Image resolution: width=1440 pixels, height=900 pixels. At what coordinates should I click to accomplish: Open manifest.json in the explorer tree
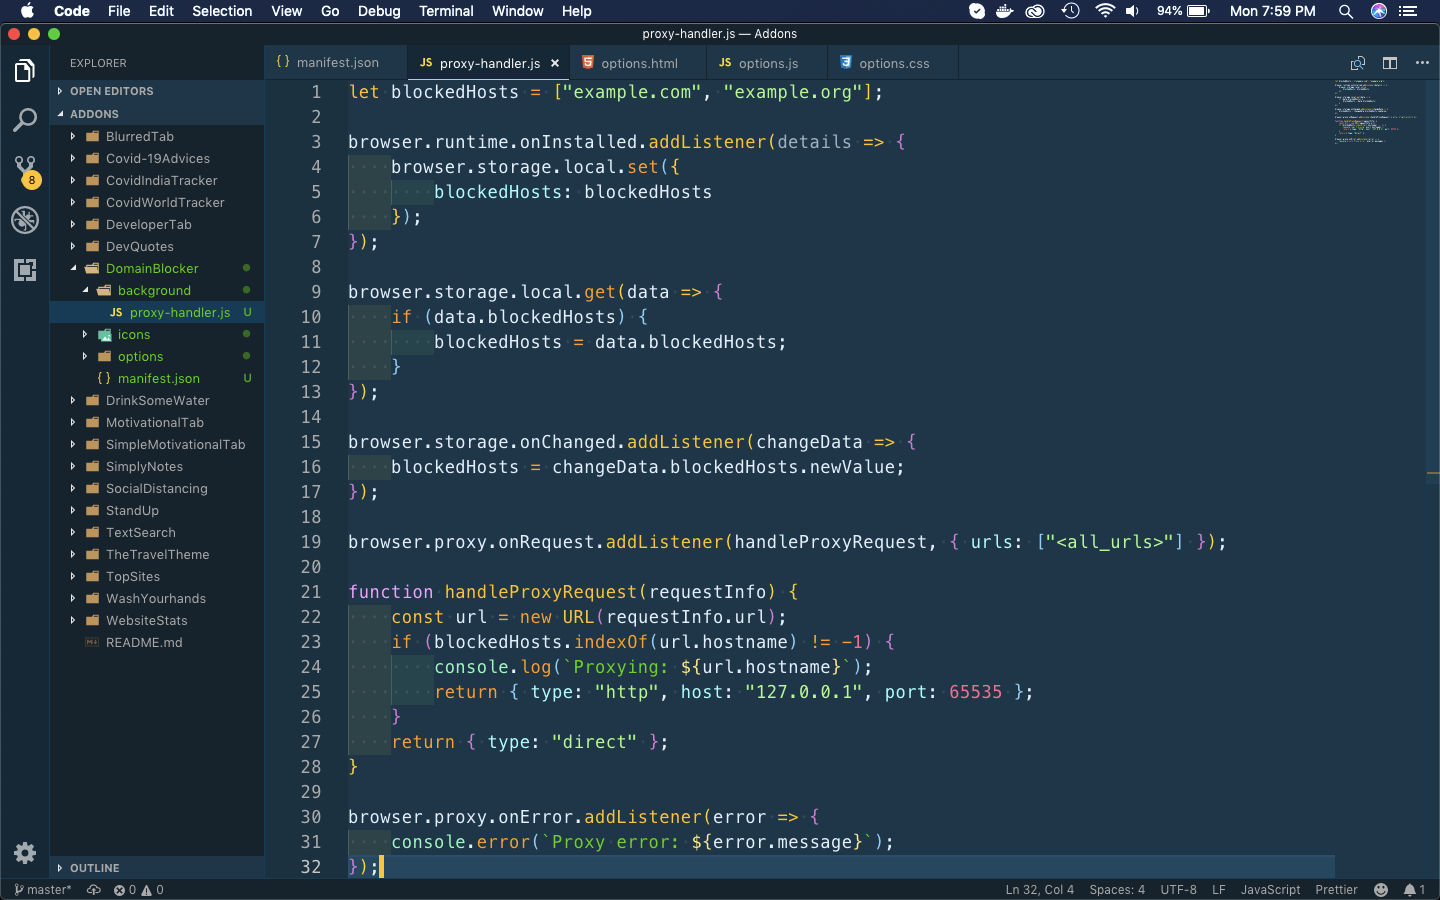[x=157, y=378]
